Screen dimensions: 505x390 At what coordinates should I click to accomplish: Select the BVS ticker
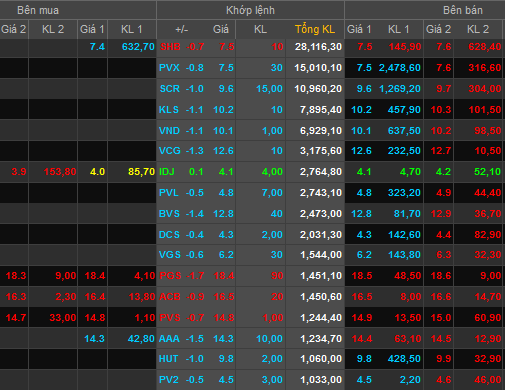pyautogui.click(x=169, y=214)
